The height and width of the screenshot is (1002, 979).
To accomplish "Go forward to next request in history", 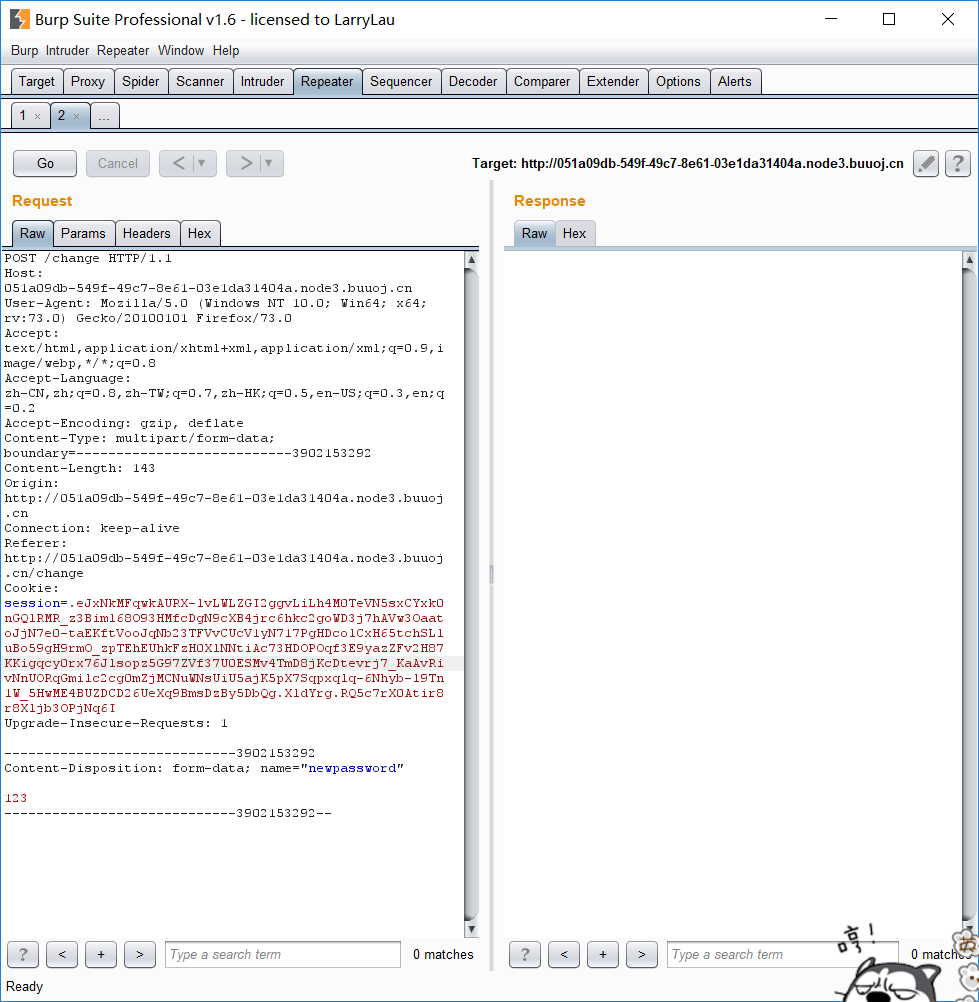I will pos(245,164).
